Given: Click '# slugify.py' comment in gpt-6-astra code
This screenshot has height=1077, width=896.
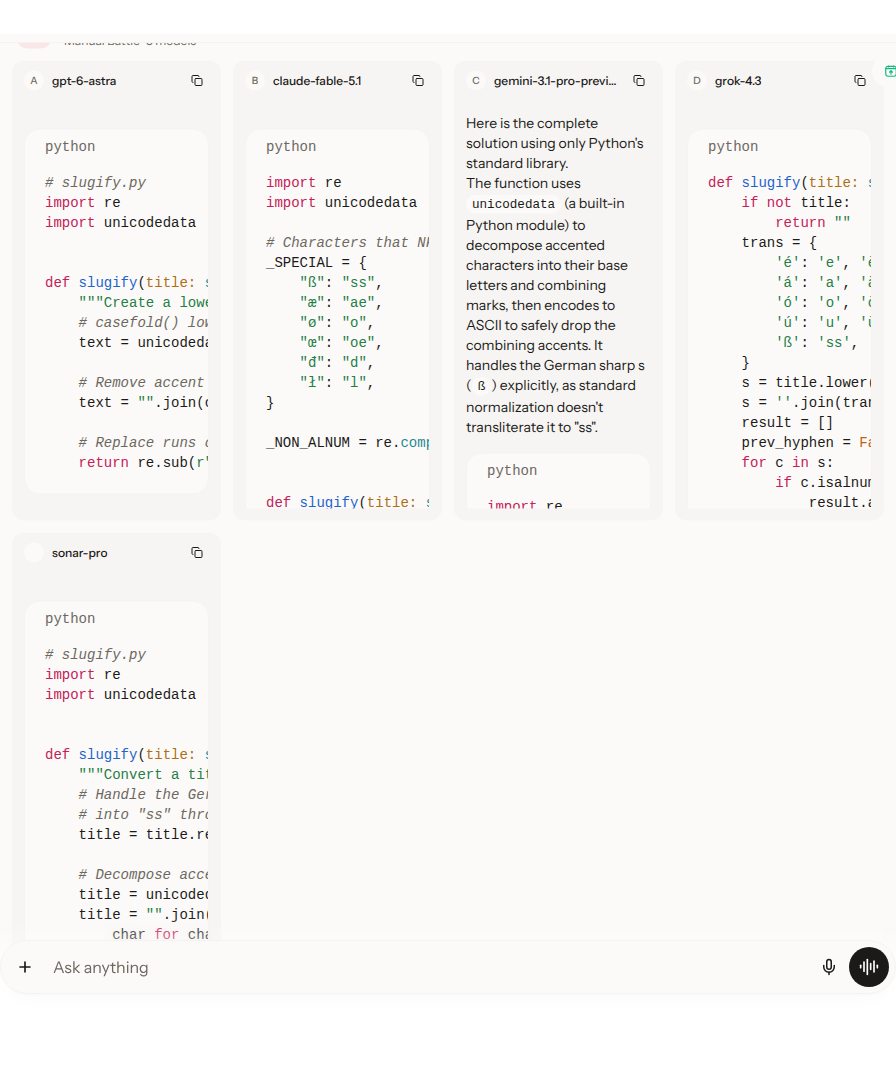Looking at the screenshot, I should (x=96, y=183).
